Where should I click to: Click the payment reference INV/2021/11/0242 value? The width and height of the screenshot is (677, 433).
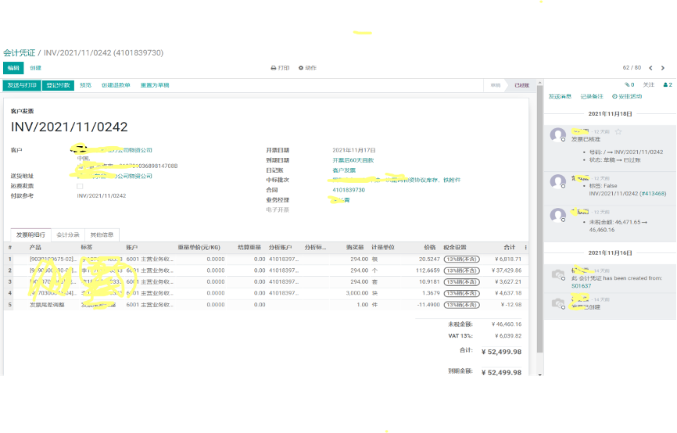tap(101, 196)
